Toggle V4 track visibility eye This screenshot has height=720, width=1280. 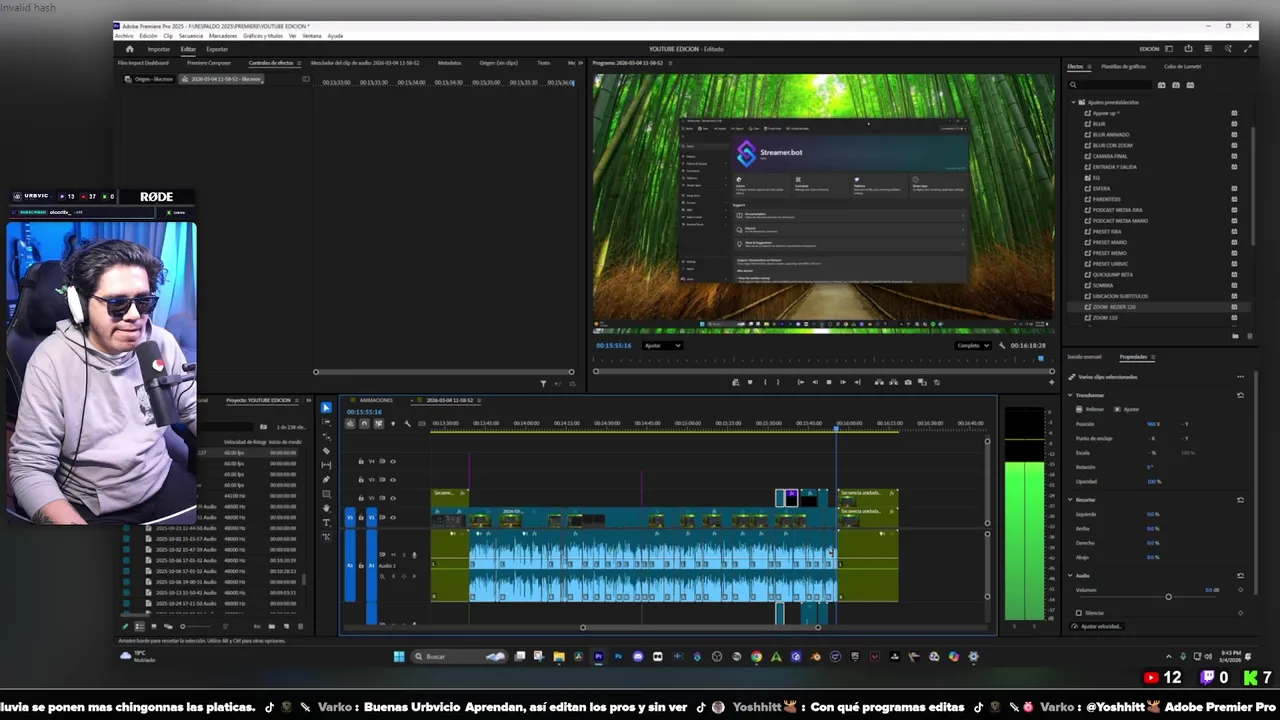point(392,462)
